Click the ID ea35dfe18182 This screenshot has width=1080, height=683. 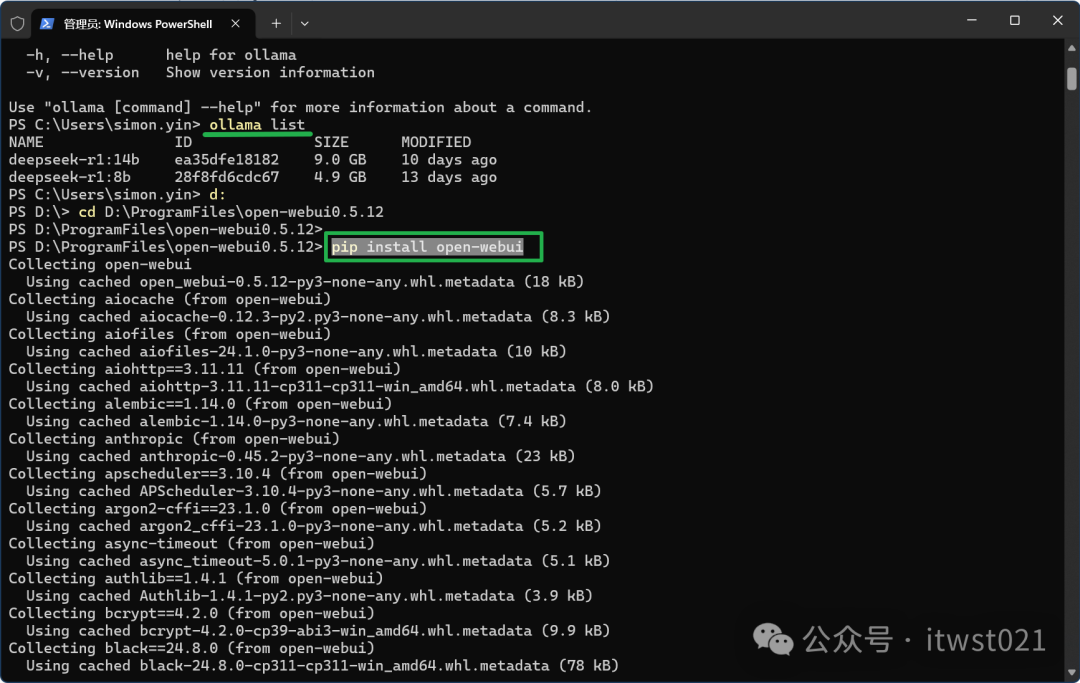tap(227, 160)
